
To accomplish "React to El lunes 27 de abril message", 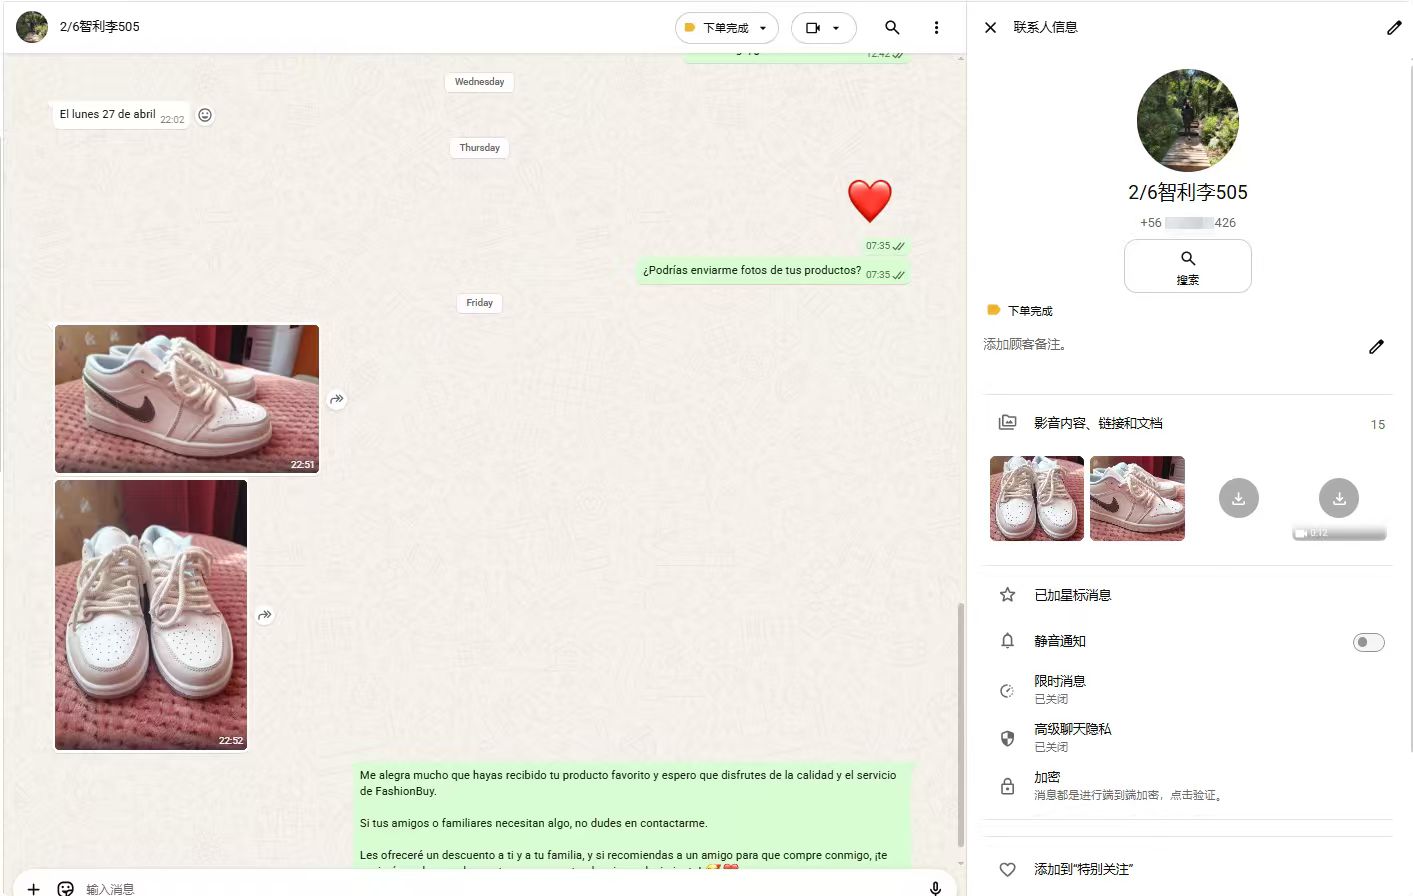I will 205,115.
